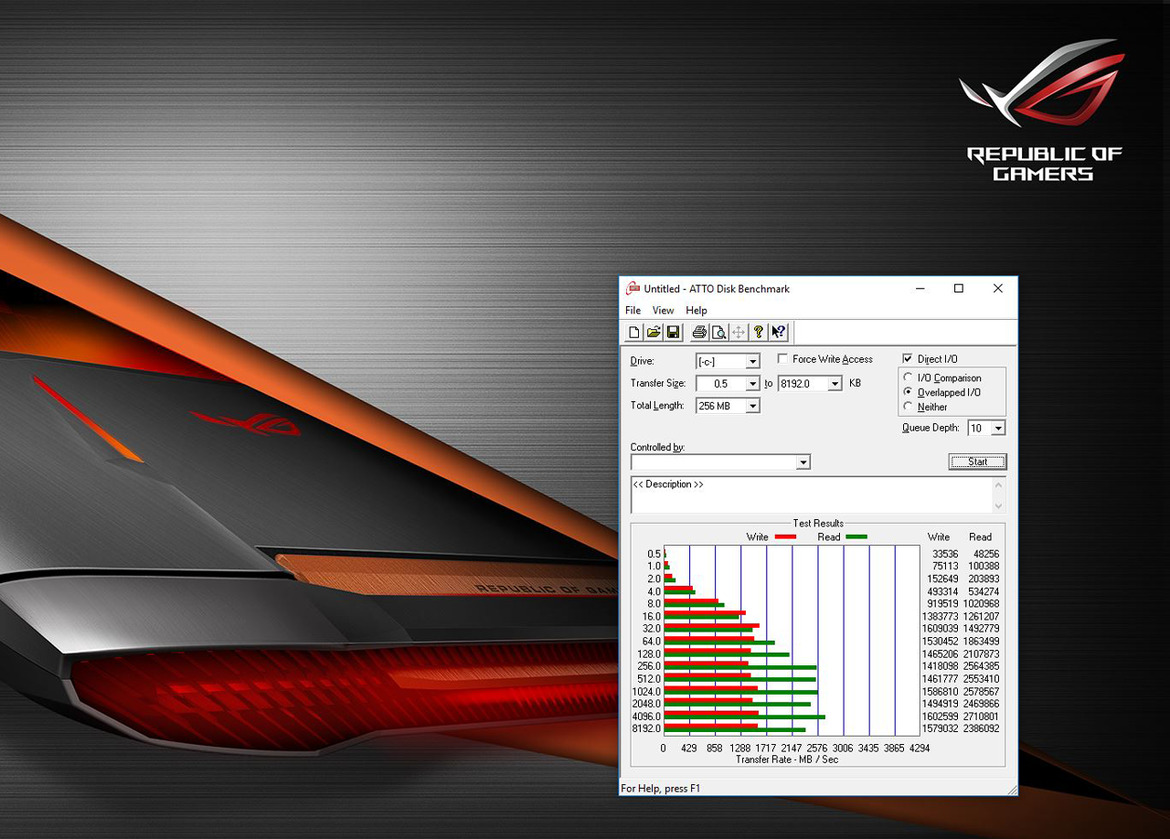Expand the Drive dropdown
This screenshot has width=1170, height=839.
[753, 361]
